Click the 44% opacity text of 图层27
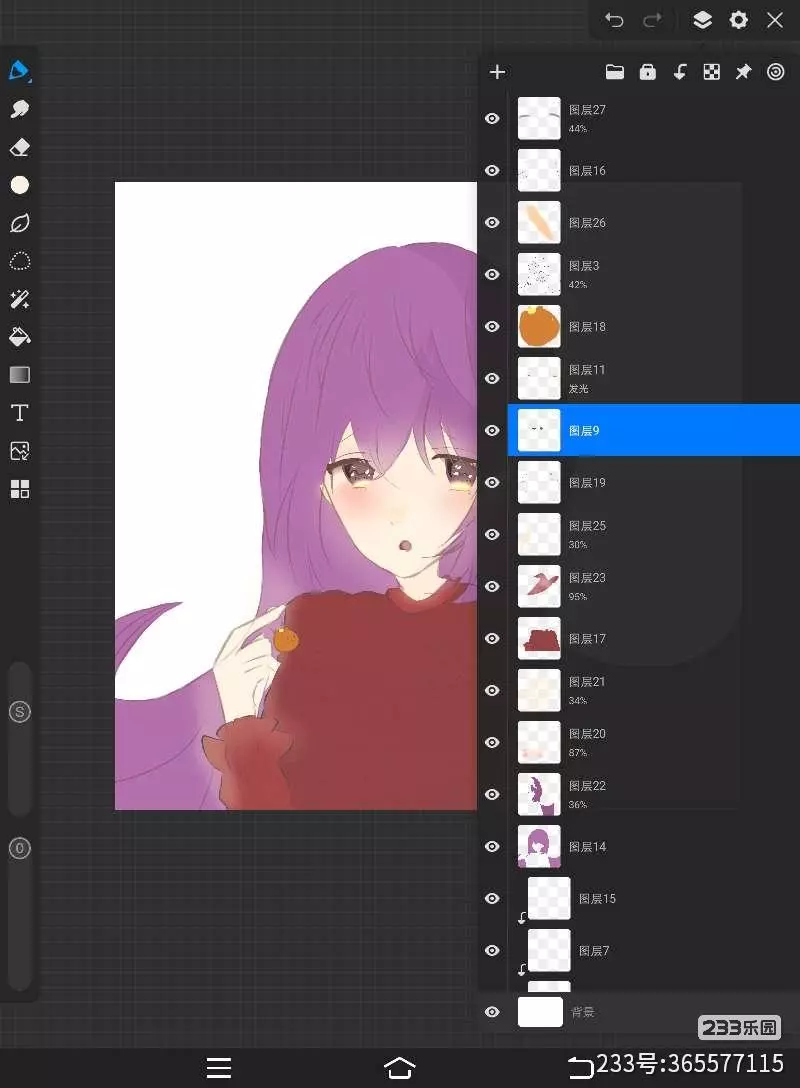800x1088 pixels. click(577, 128)
